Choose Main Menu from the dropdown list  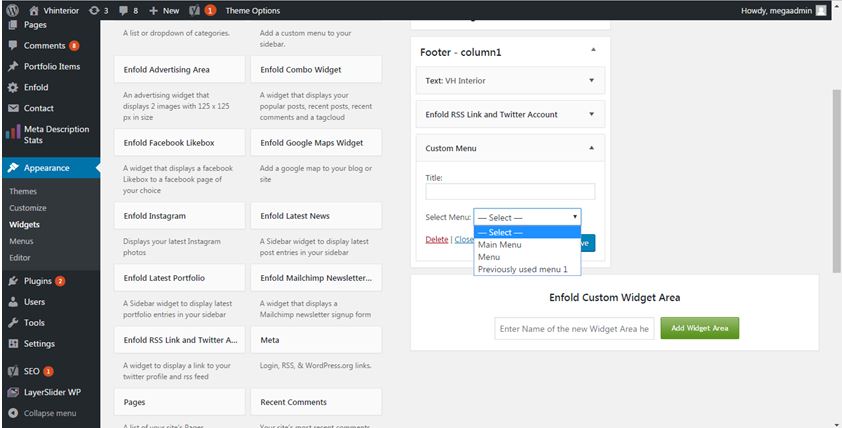(527, 245)
